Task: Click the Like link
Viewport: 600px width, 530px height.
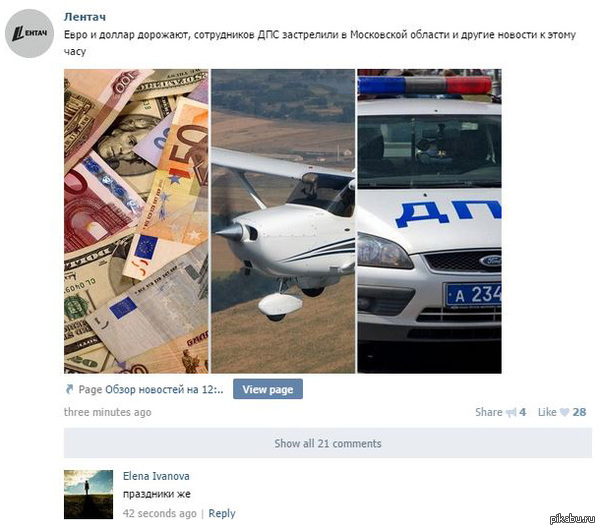Action: (547, 412)
